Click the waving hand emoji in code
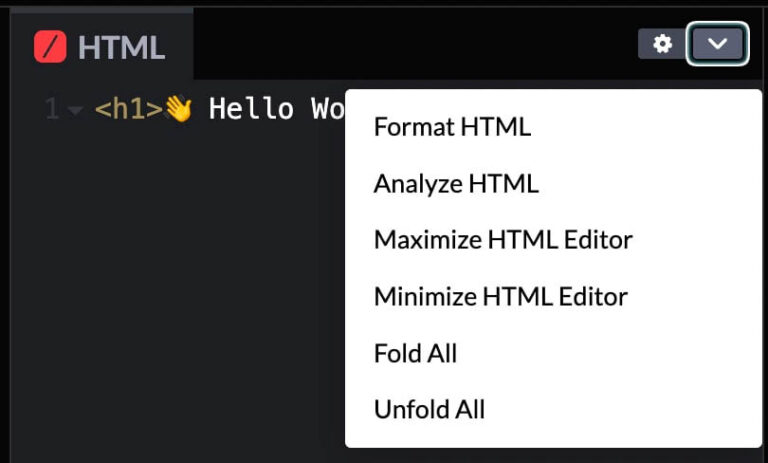Image resolution: width=768 pixels, height=463 pixels. (178, 109)
